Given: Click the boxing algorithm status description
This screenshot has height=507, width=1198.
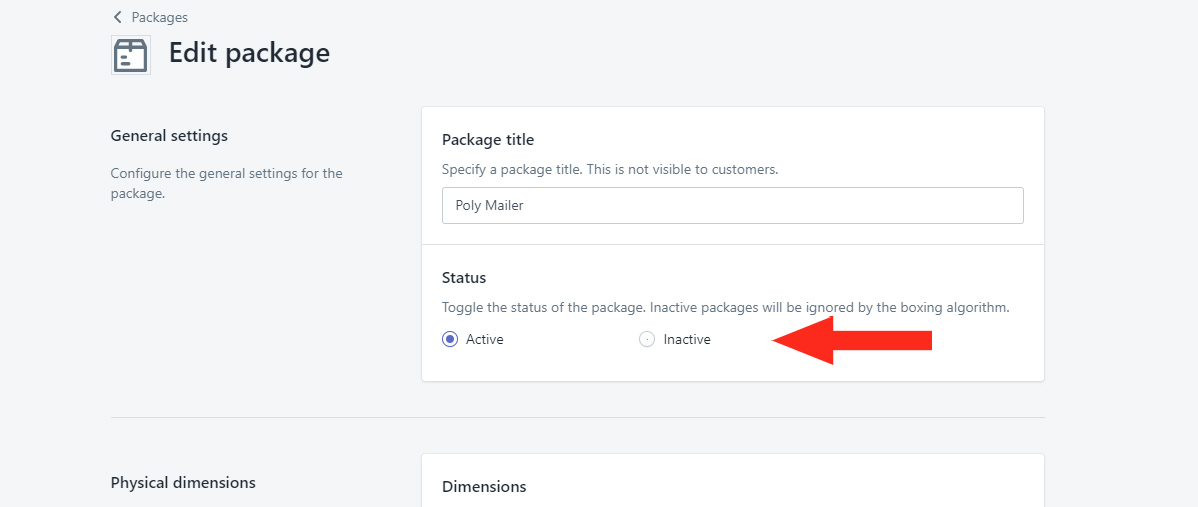Looking at the screenshot, I should tap(726, 308).
